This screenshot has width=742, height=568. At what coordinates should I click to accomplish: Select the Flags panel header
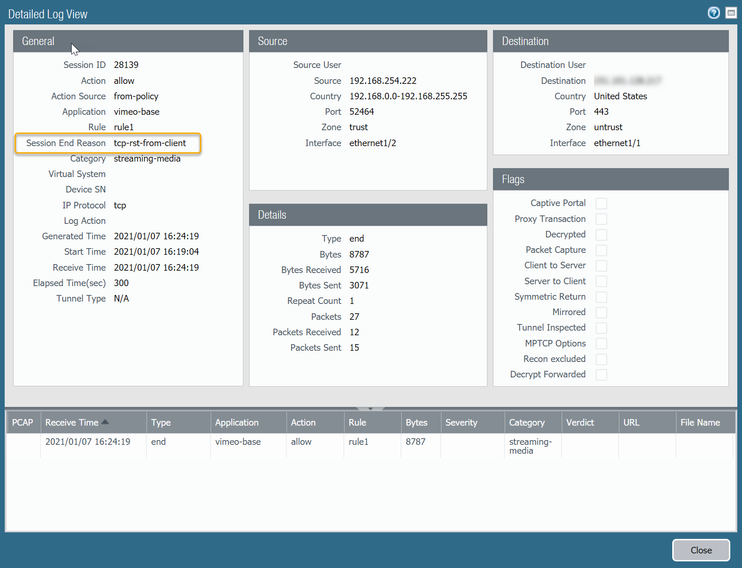click(x=609, y=179)
